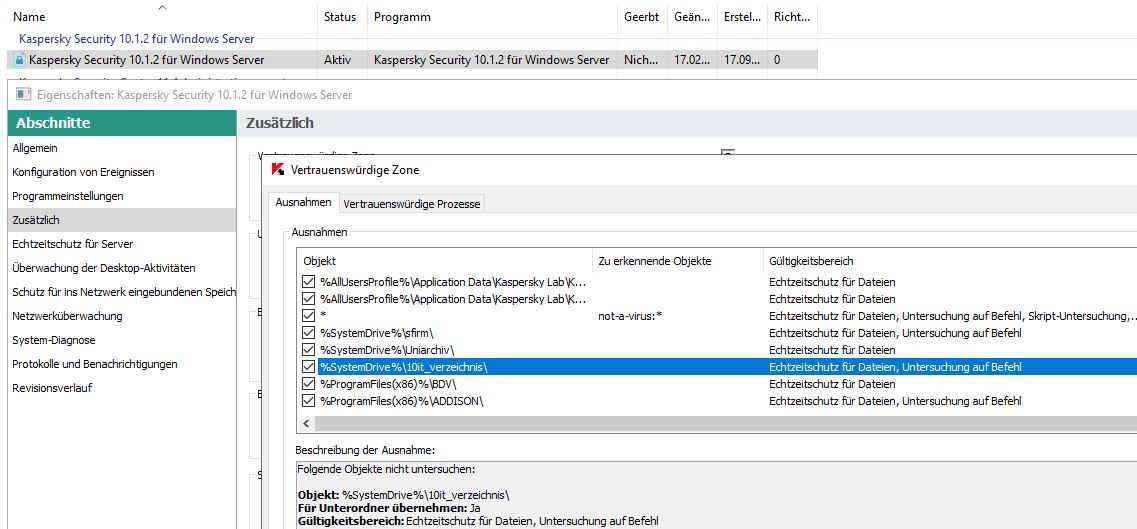Click the exclusions list horizontal scrollbar track
Image resolution: width=1137 pixels, height=529 pixels.
click(x=725, y=423)
